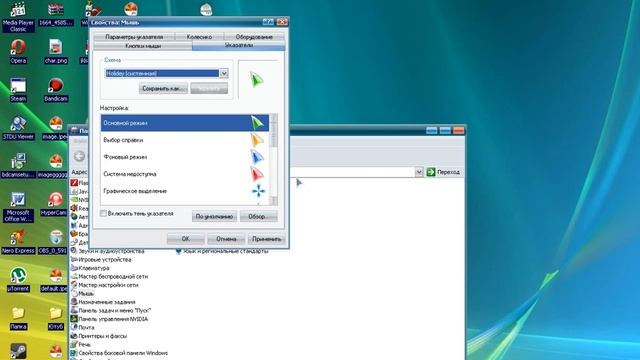Screen dimensions: 640x360
Task: Switch to the Кнопки мыши tab
Action: click(143, 46)
